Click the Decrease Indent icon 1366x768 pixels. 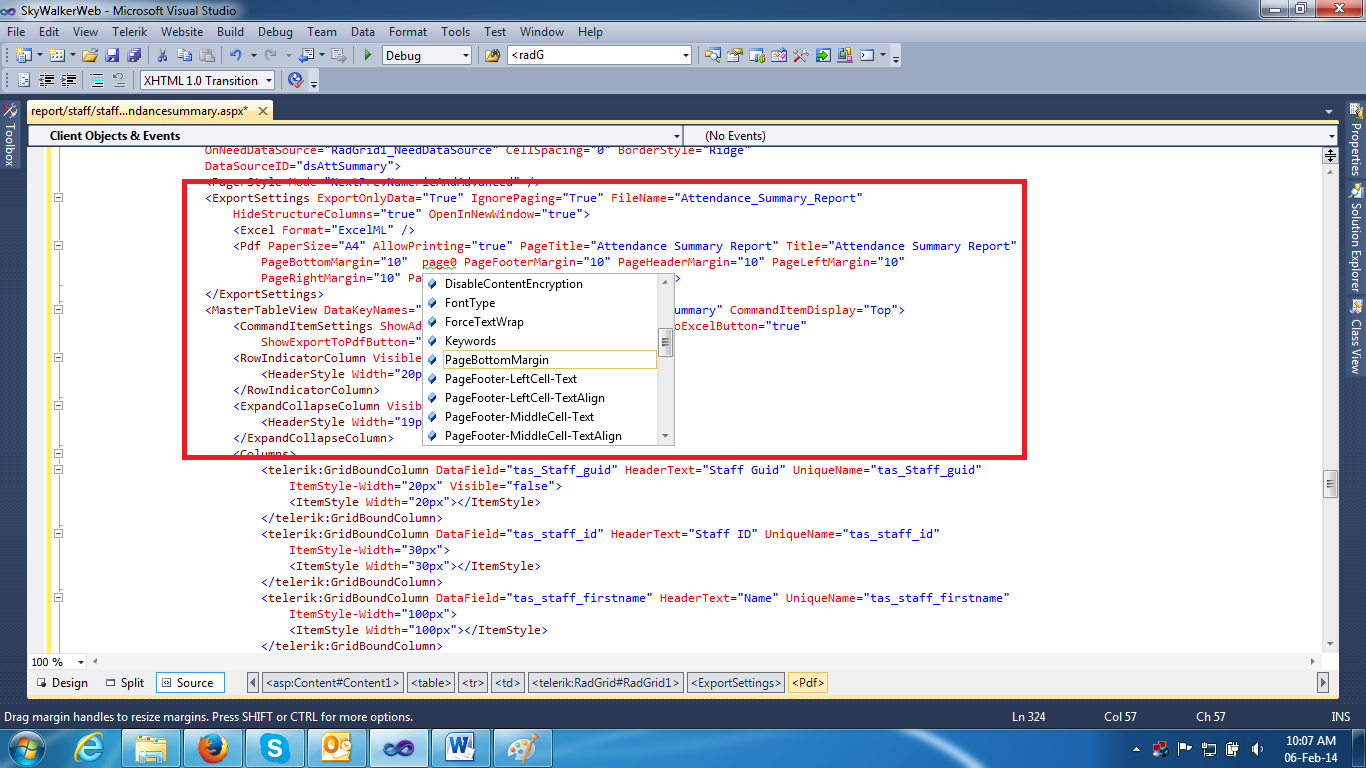46,80
